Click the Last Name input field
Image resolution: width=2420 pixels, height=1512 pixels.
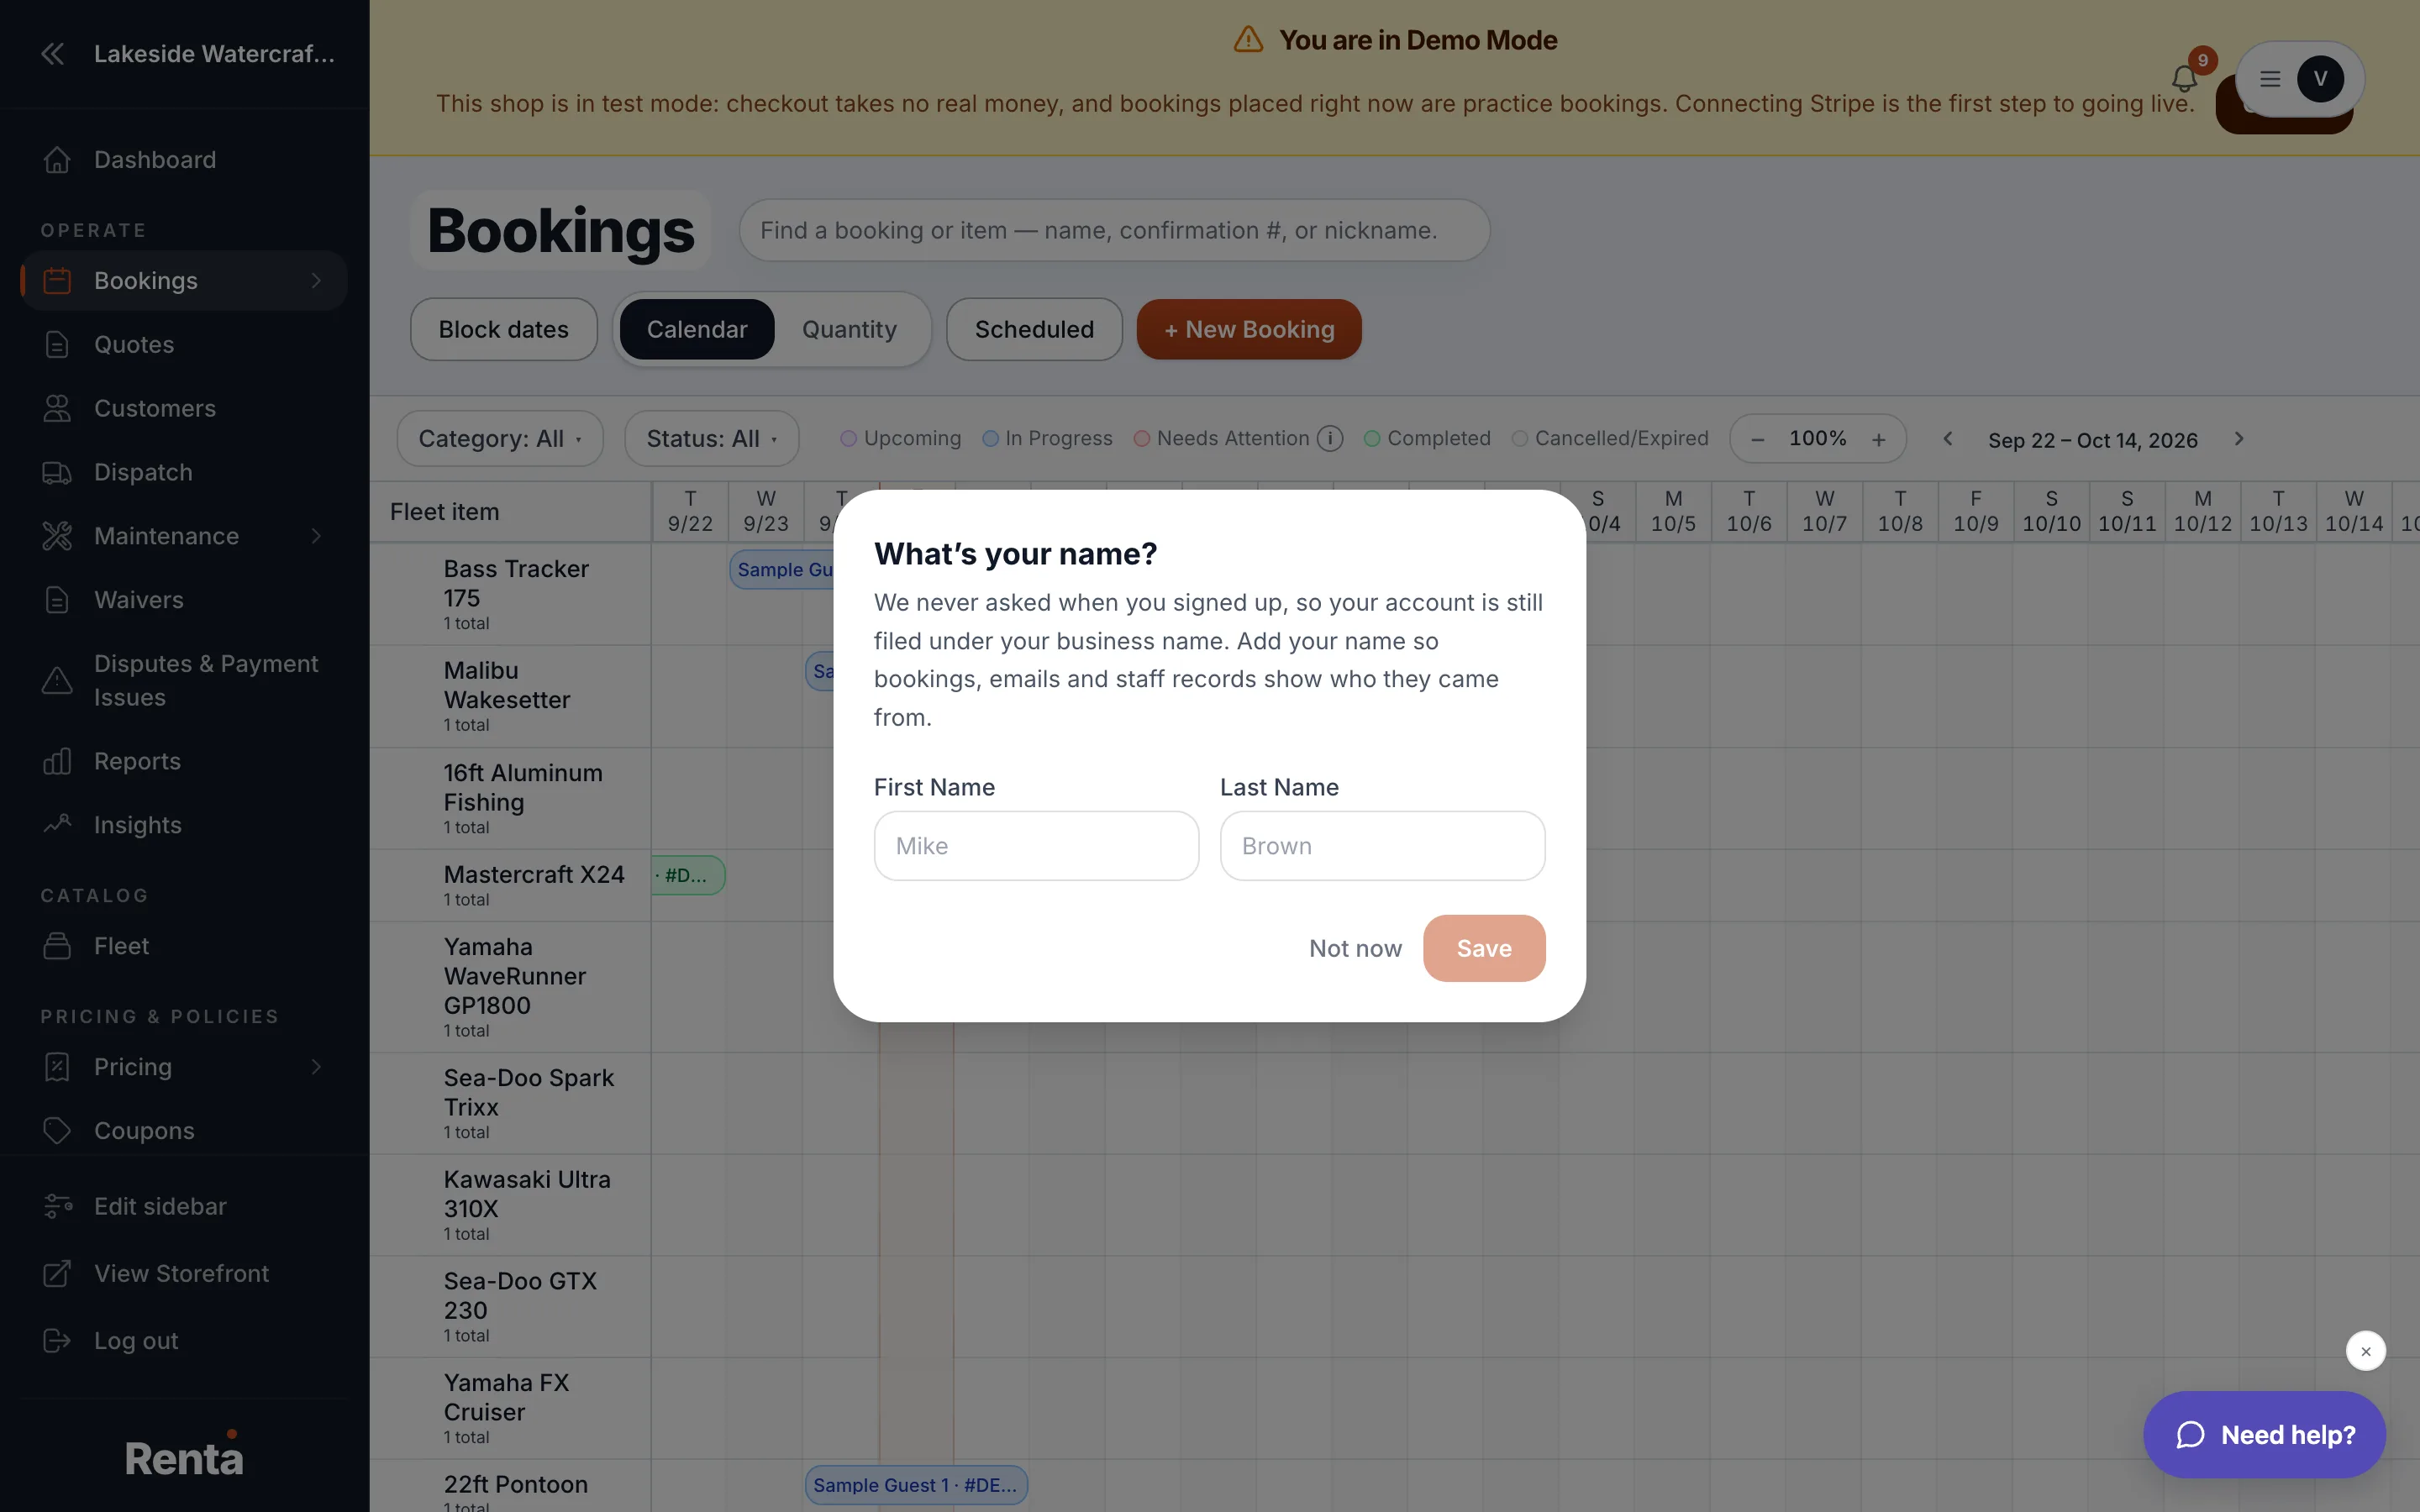point(1382,846)
